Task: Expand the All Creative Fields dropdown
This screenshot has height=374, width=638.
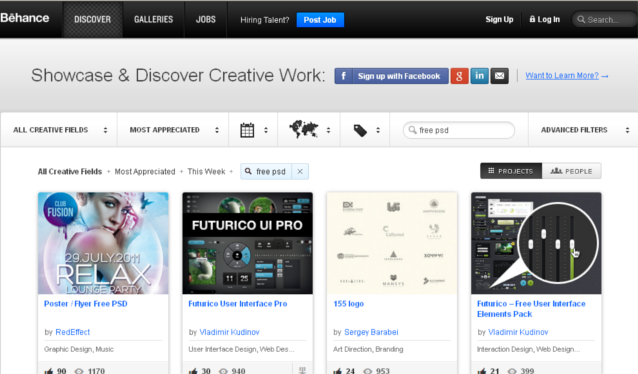Action: tap(59, 130)
